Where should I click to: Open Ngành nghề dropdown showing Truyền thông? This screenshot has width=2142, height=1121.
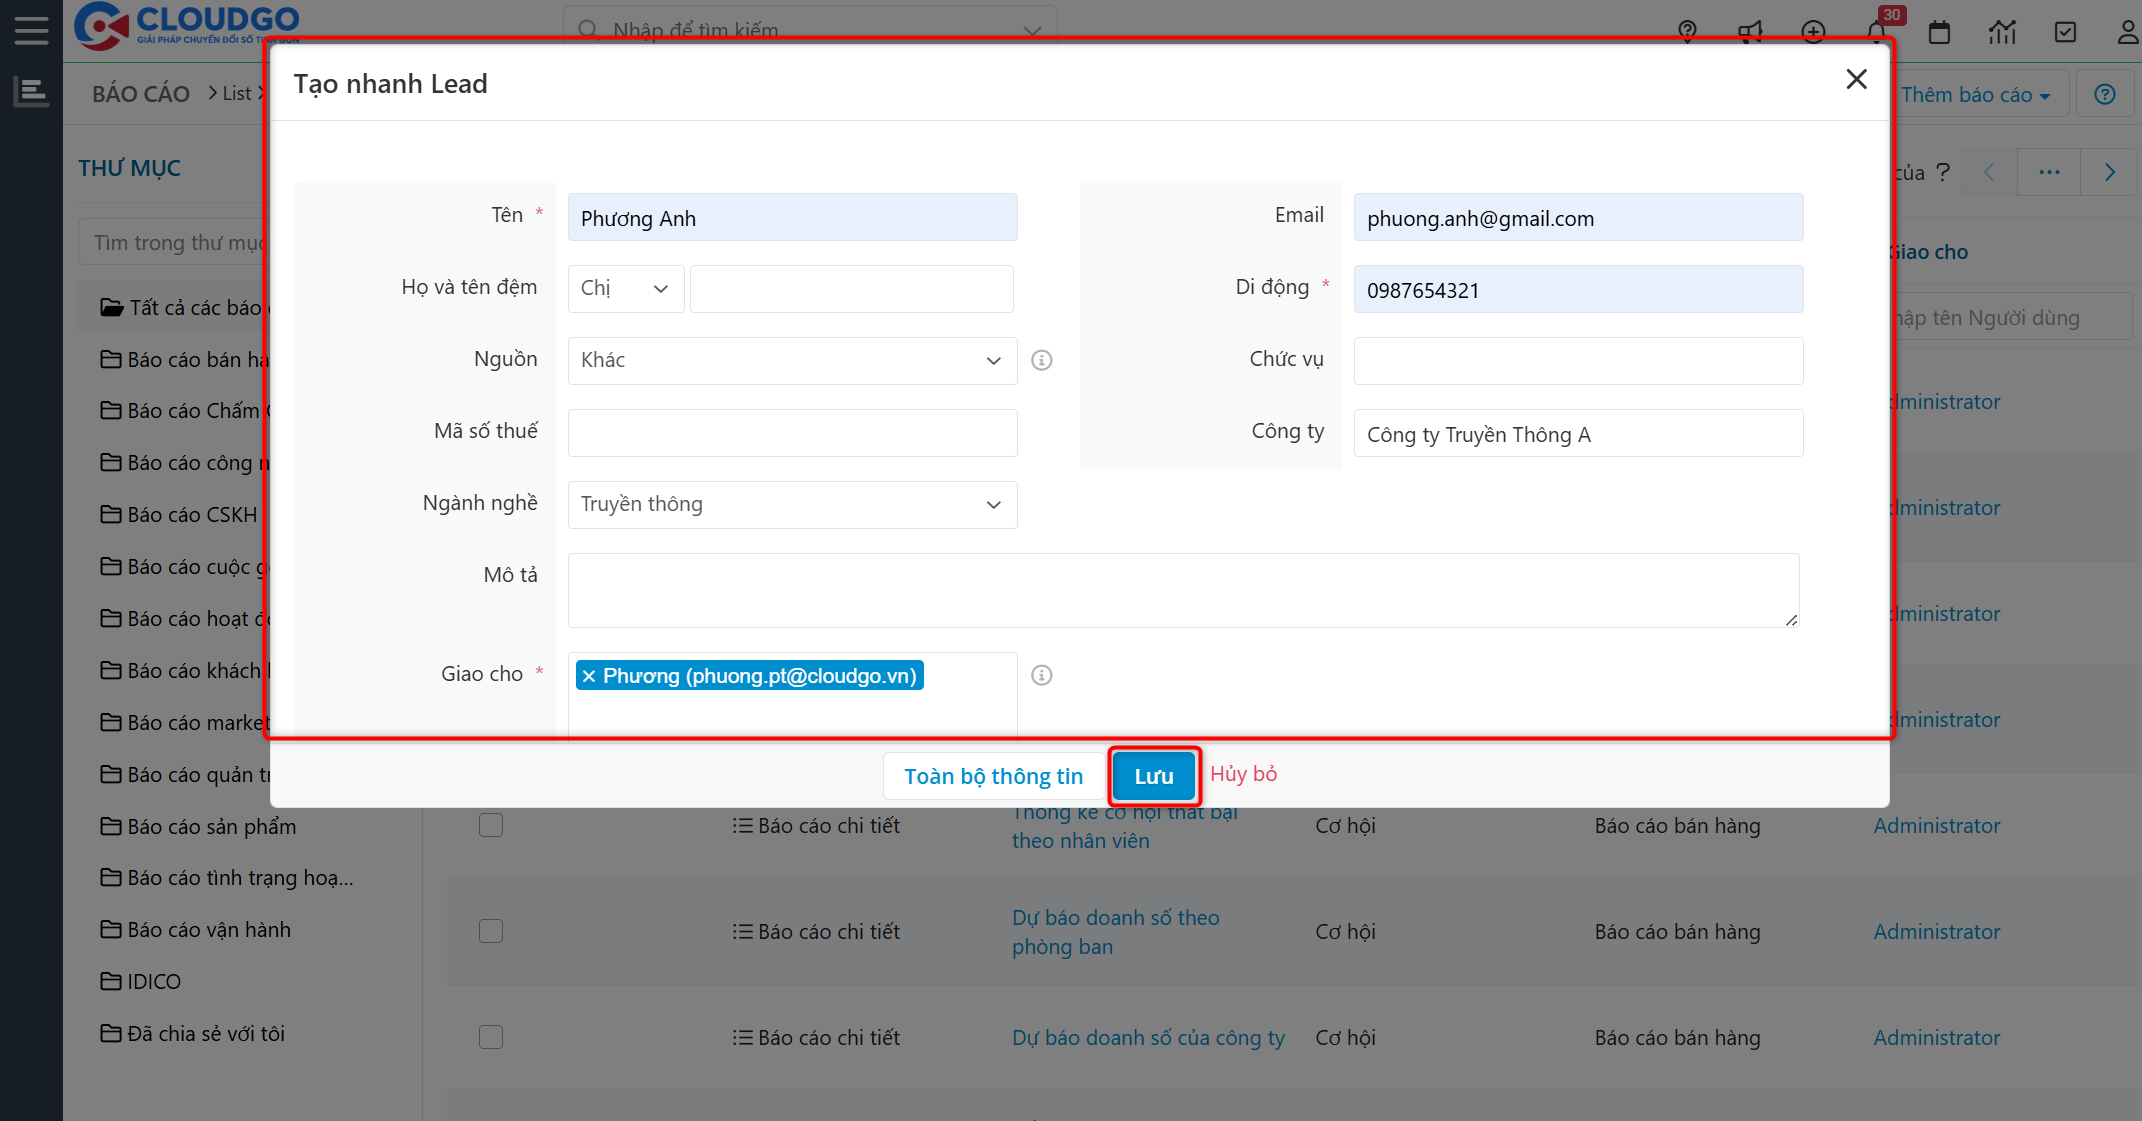[x=792, y=504]
